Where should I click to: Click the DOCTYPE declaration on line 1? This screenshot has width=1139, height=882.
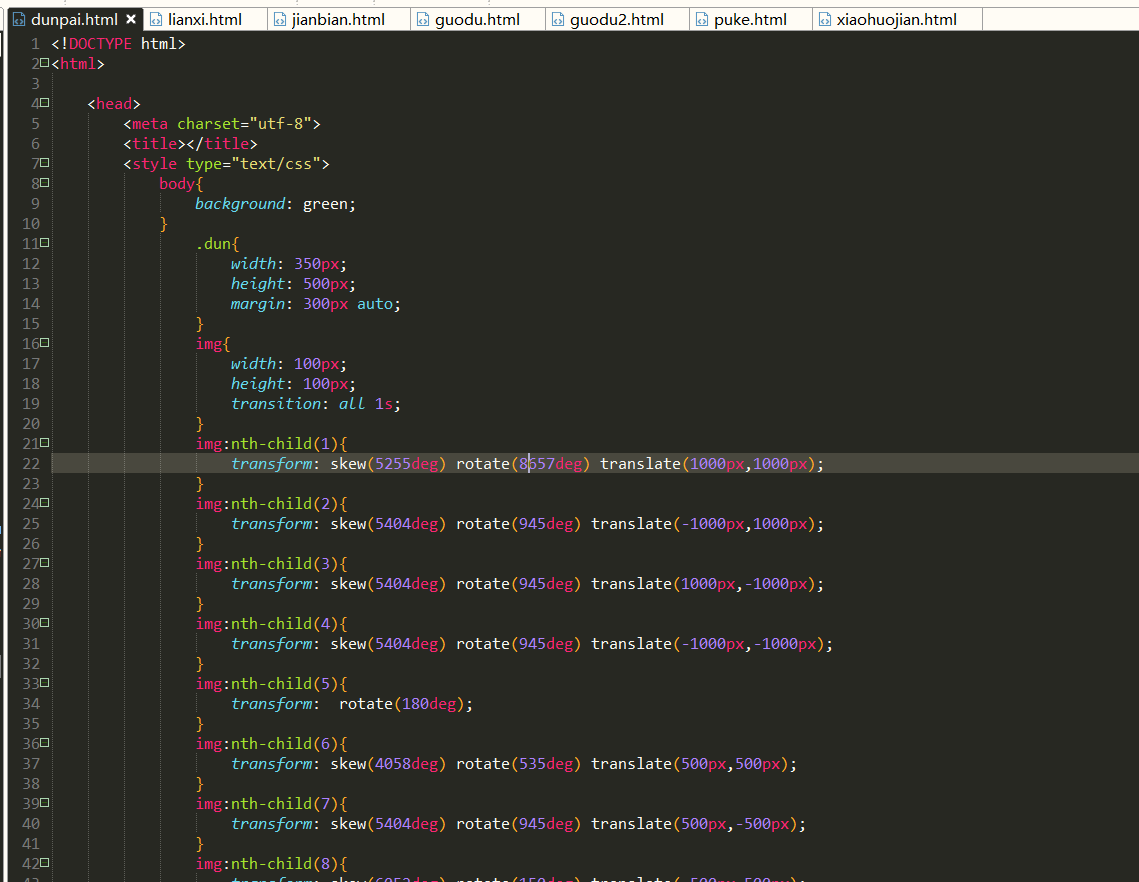pos(118,44)
